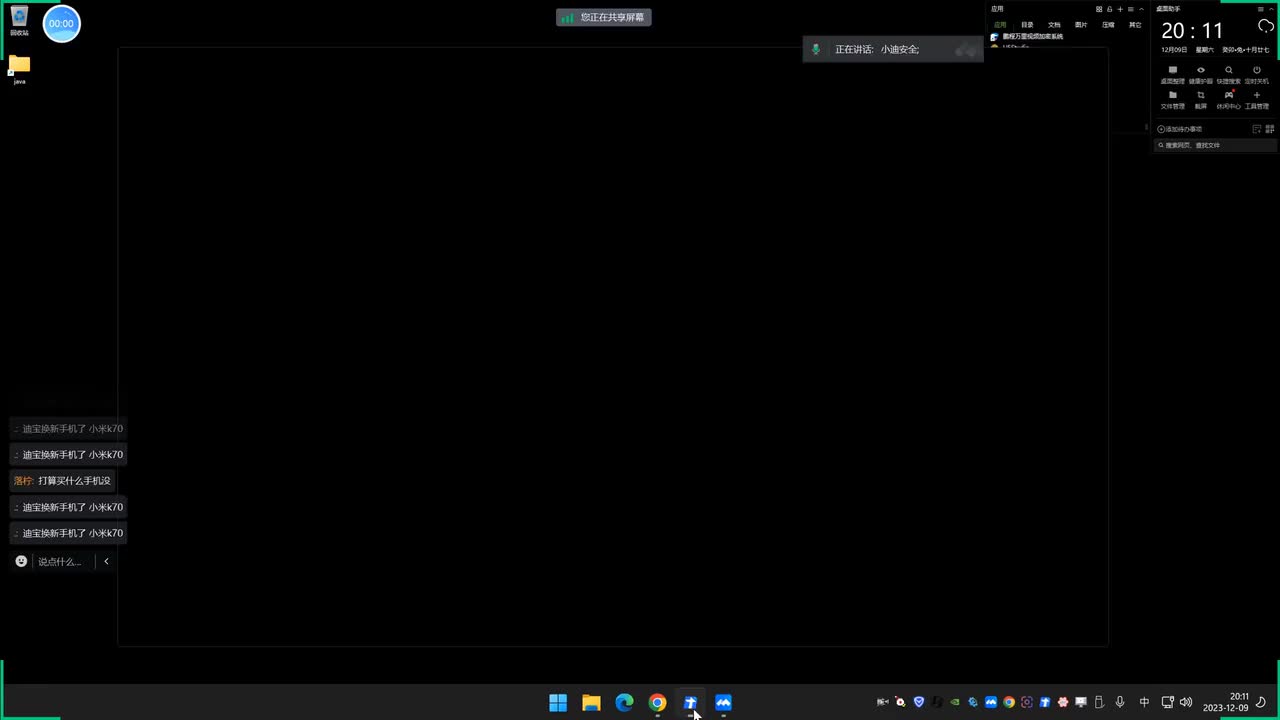Open 桌面整理 tool
1280x720 pixels.
pyautogui.click(x=1173, y=75)
